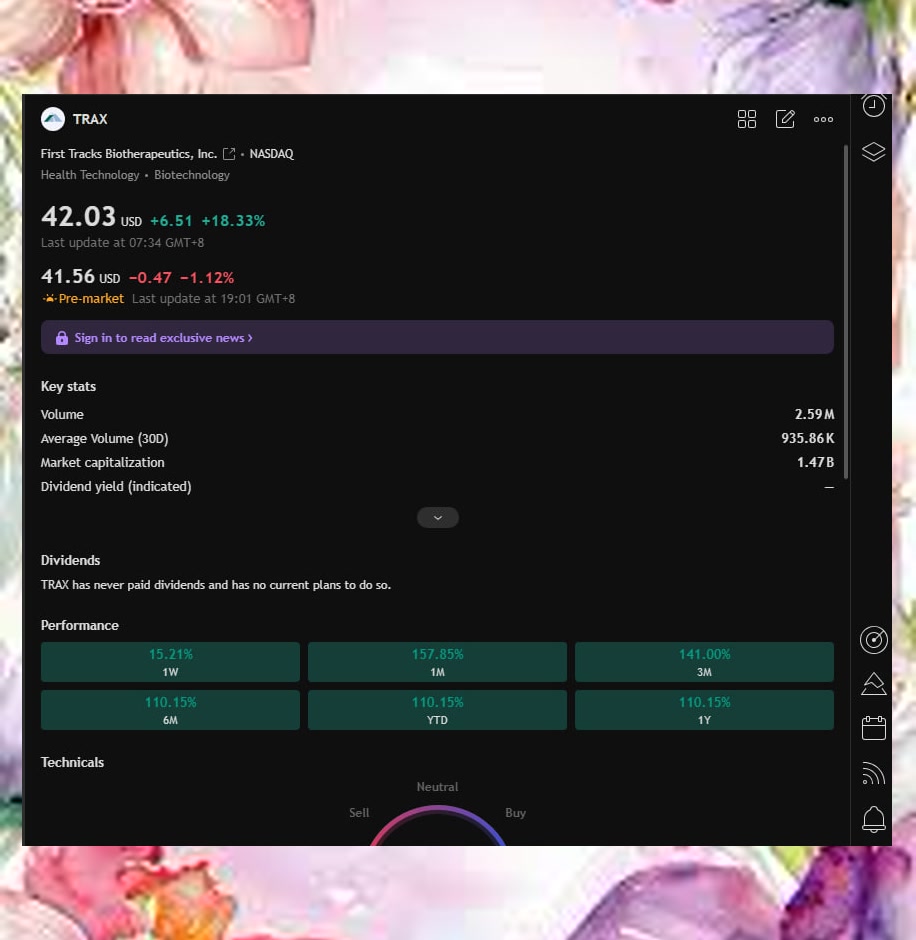The width and height of the screenshot is (916, 940).
Task: Click the Technicals section heading
Action: click(73, 762)
